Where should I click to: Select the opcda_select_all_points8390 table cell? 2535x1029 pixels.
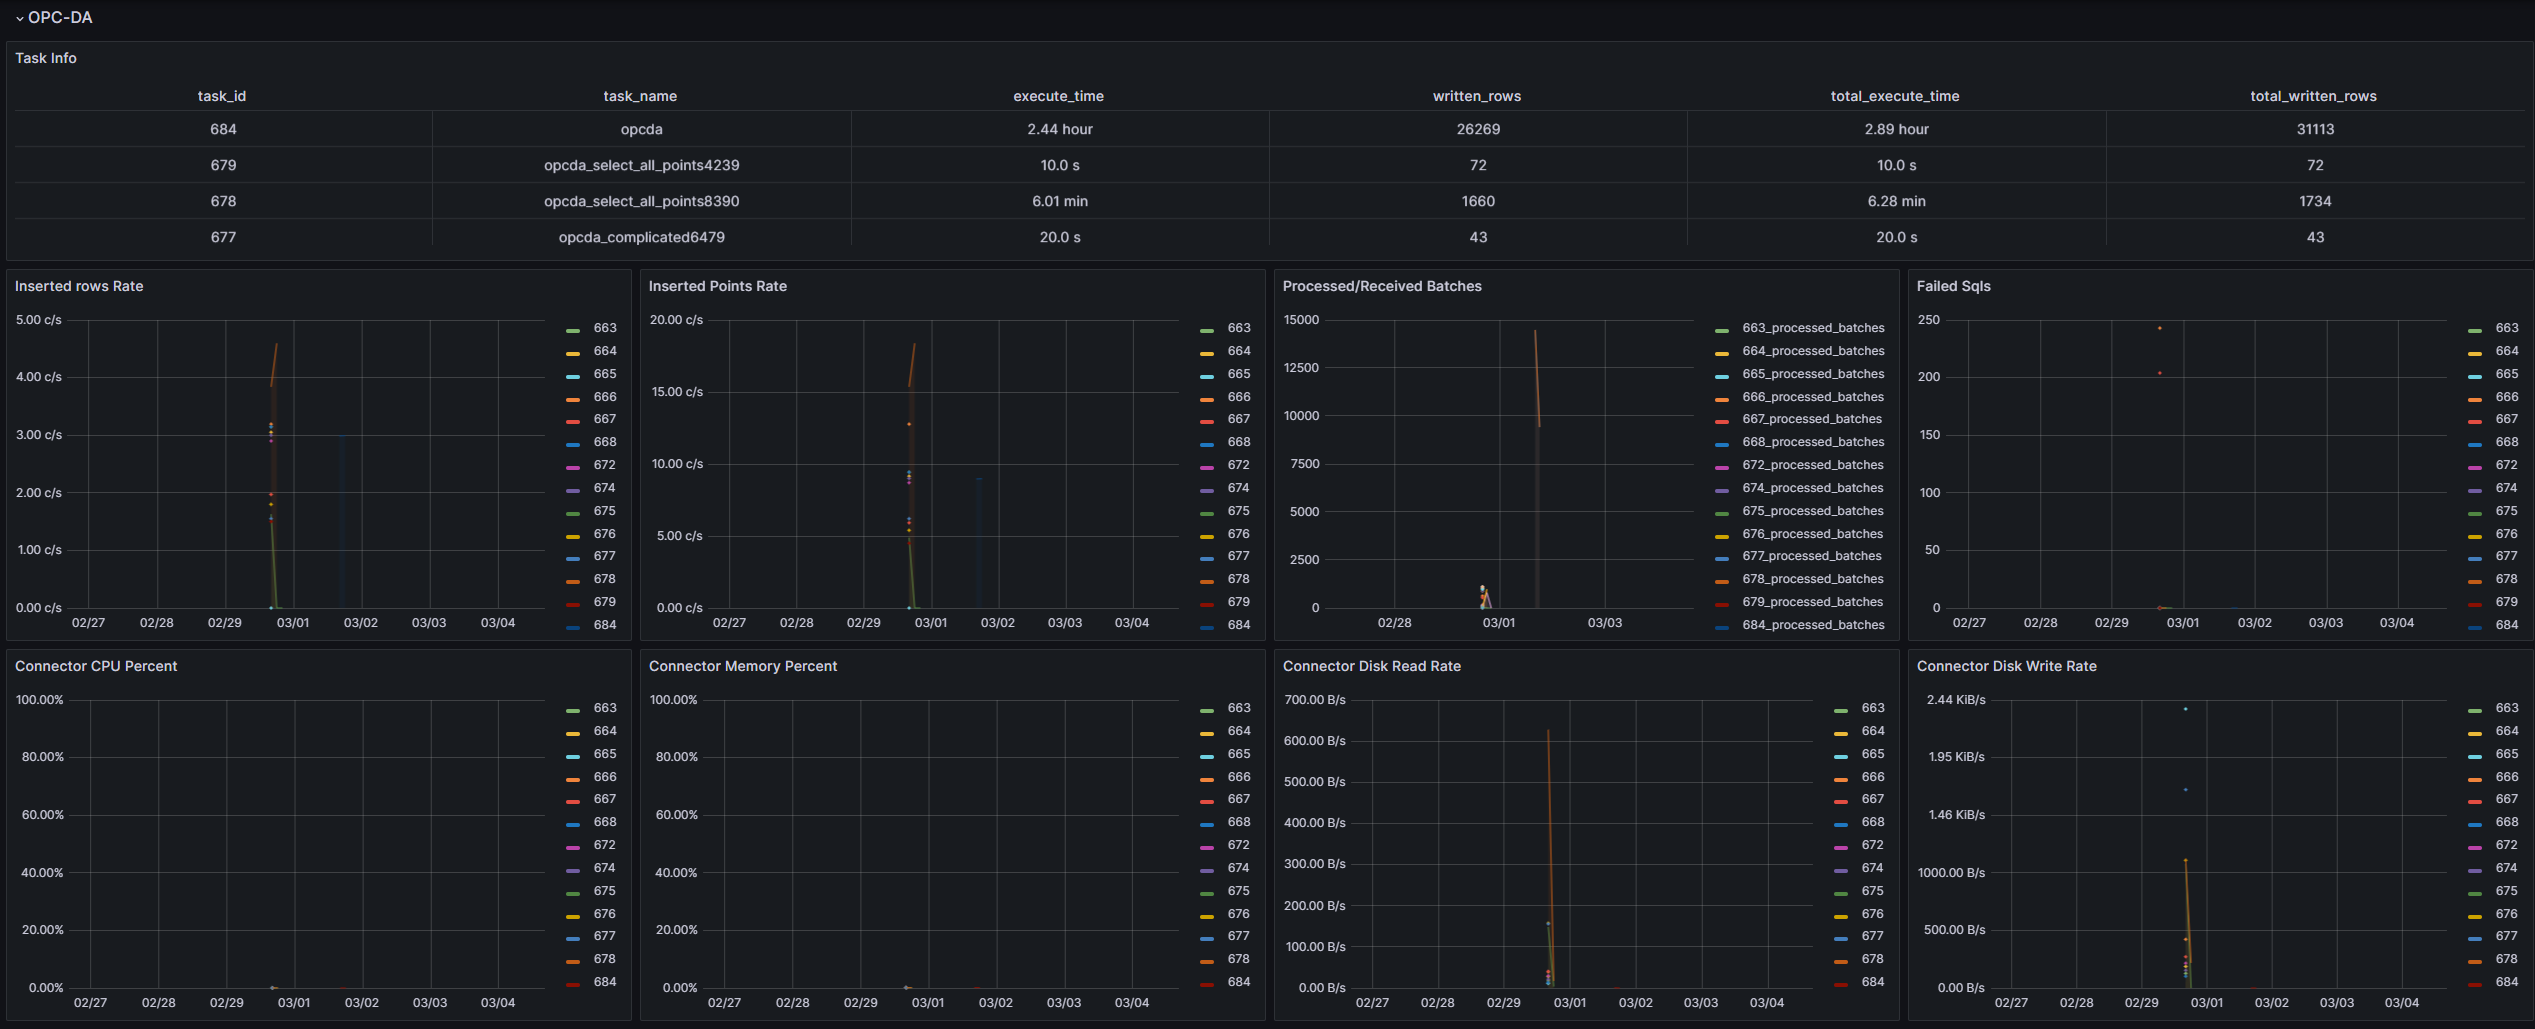tap(641, 201)
